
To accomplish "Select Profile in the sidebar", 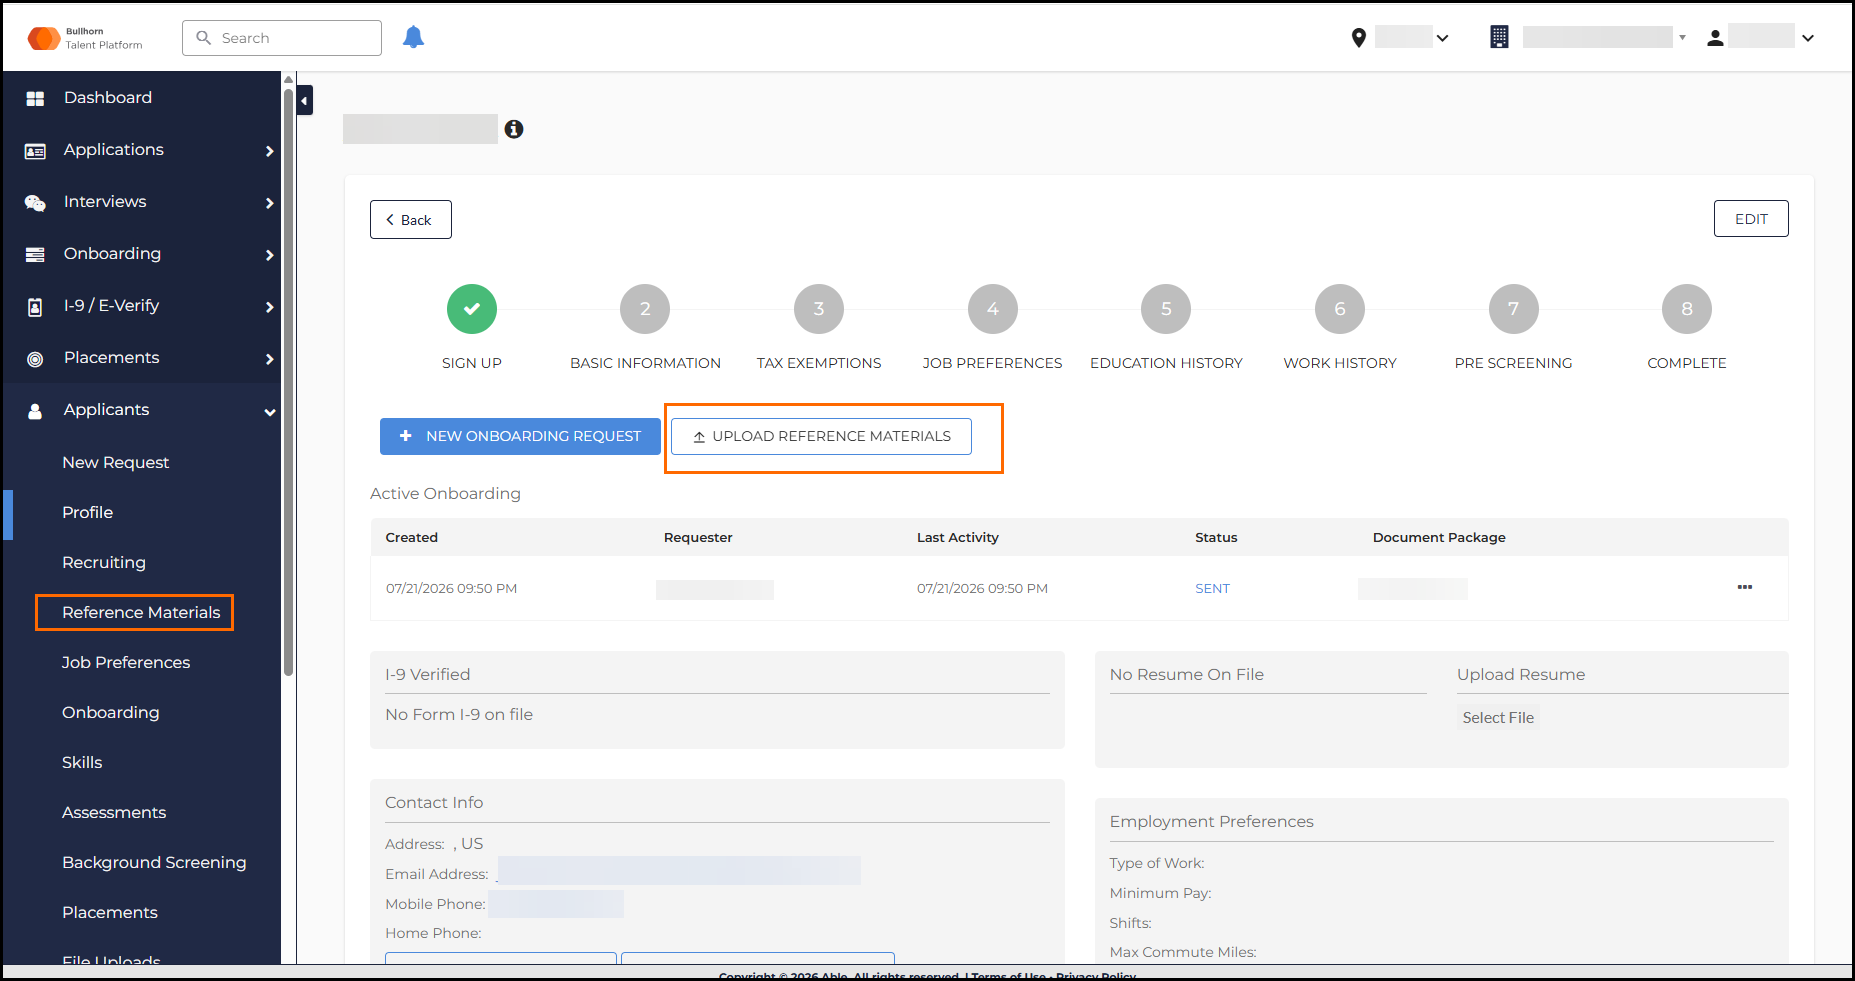I will point(88,512).
